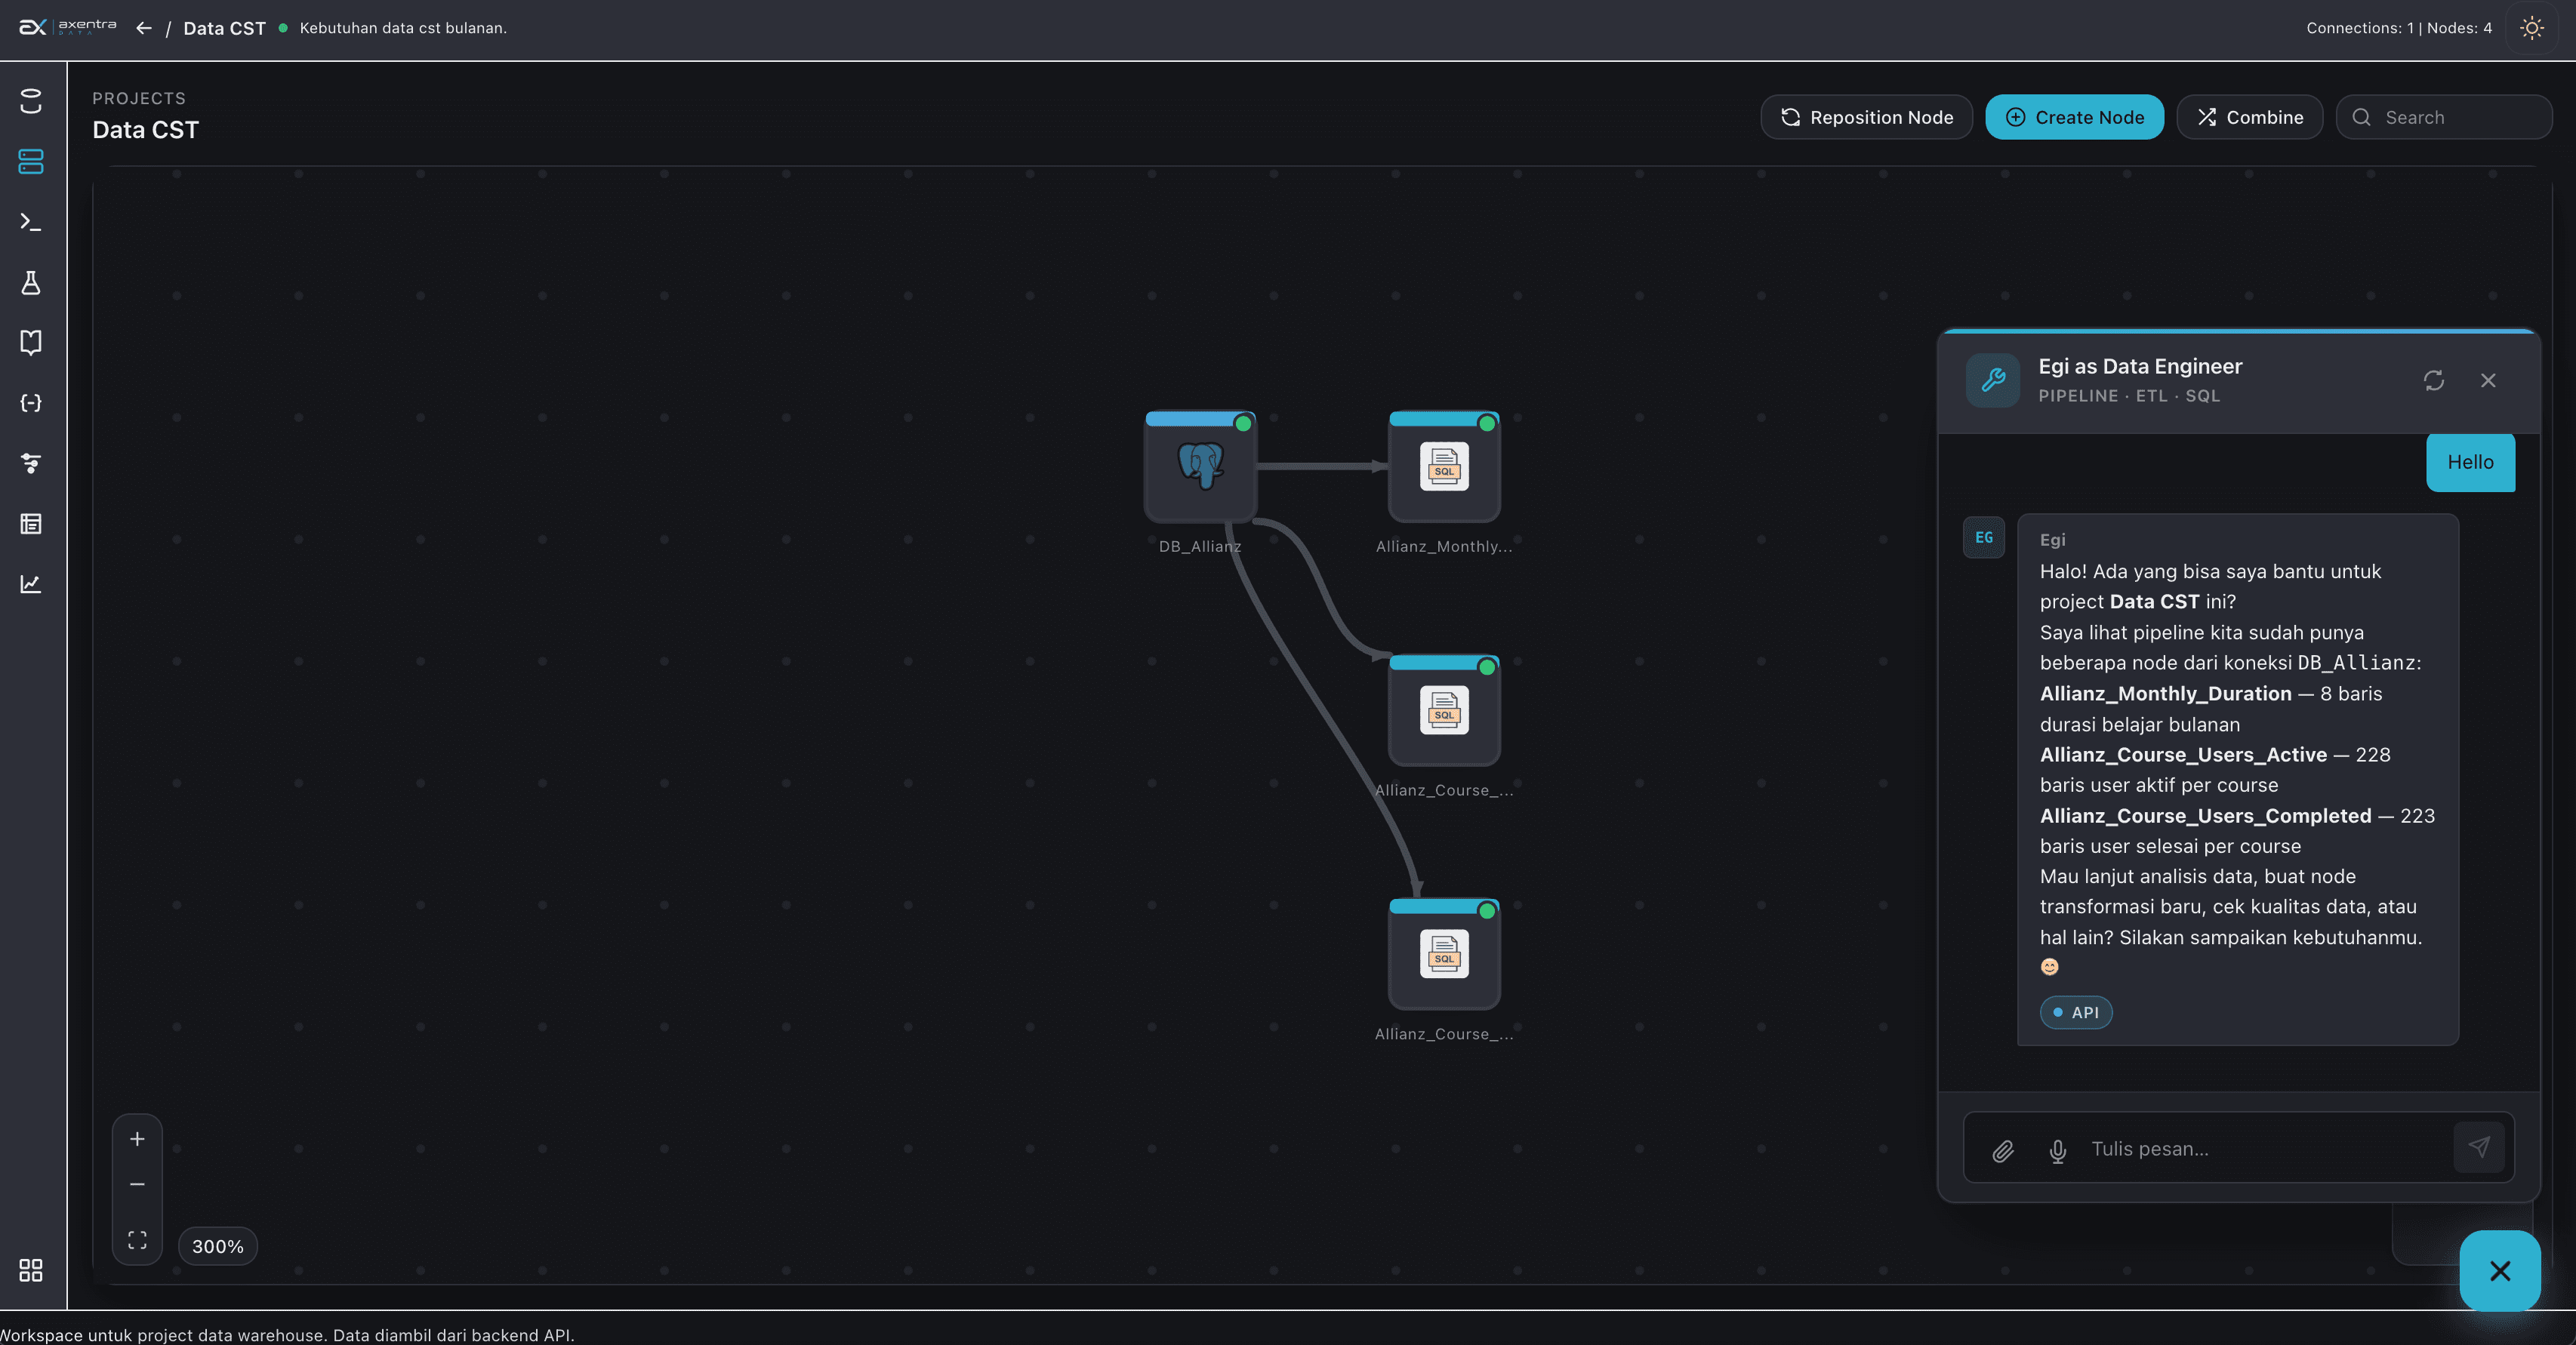The width and height of the screenshot is (2576, 1345).
Task: Click the Create Node button
Action: pyautogui.click(x=2074, y=117)
